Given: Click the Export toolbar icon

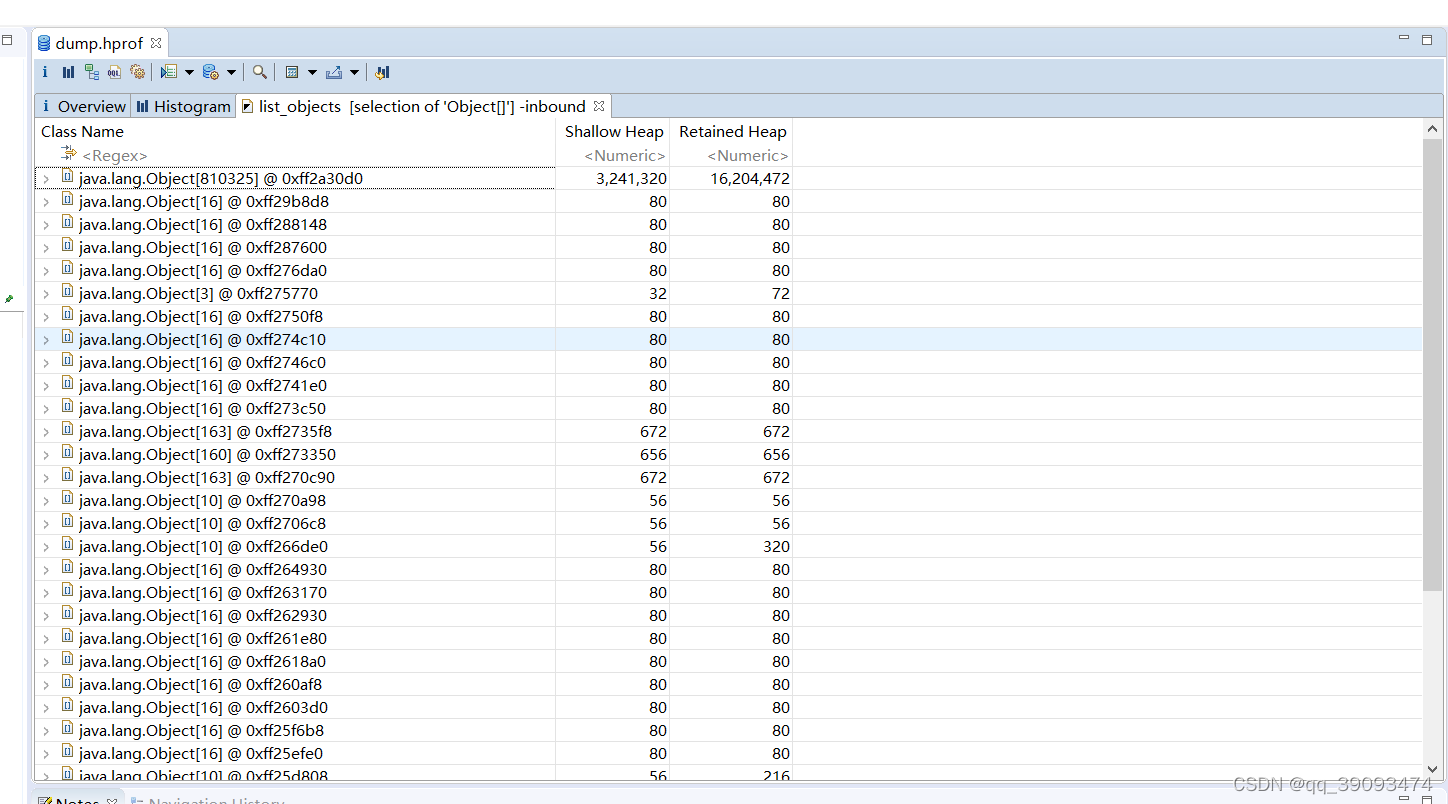Looking at the screenshot, I should (334, 72).
